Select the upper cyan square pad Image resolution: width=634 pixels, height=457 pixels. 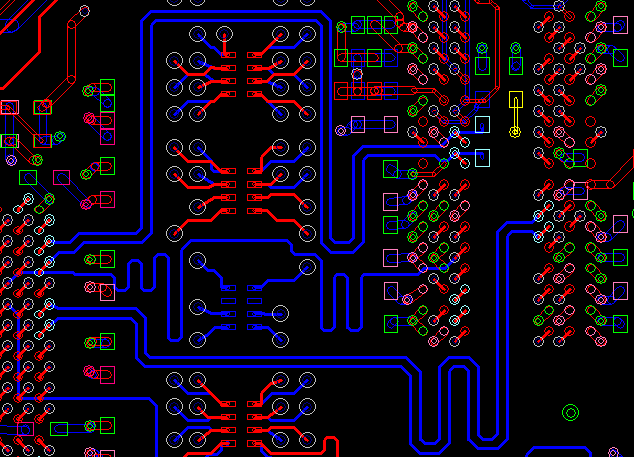coord(482,125)
